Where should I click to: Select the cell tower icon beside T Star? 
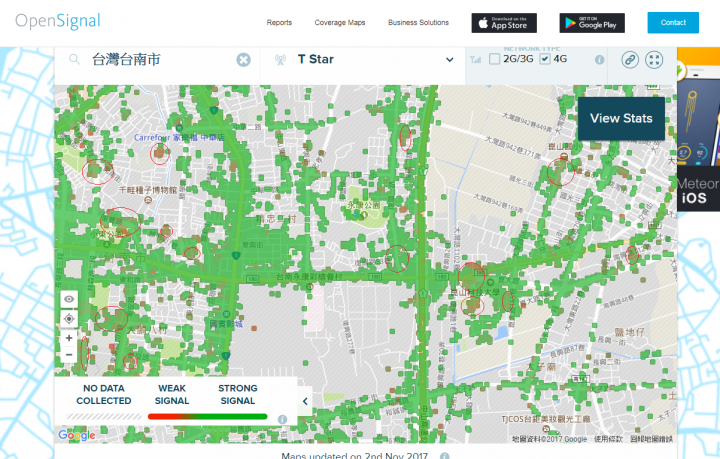280,60
